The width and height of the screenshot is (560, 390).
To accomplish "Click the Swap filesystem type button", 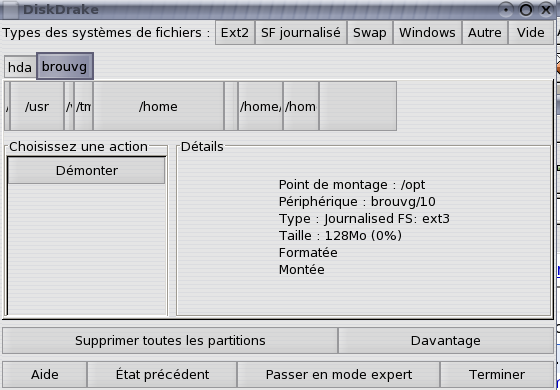I will 370,33.
